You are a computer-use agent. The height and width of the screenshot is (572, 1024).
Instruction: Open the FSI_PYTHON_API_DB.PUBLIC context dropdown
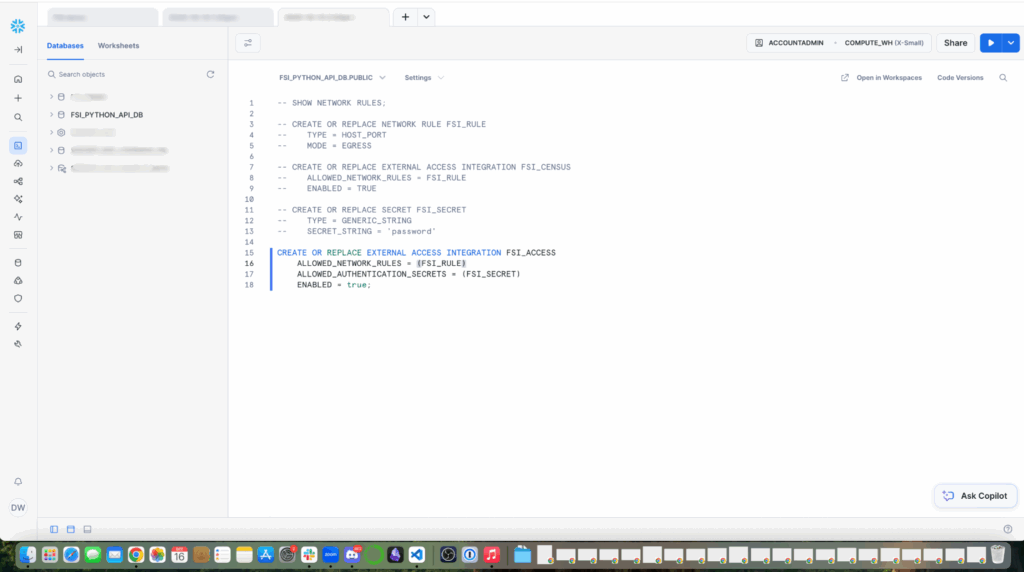click(332, 78)
